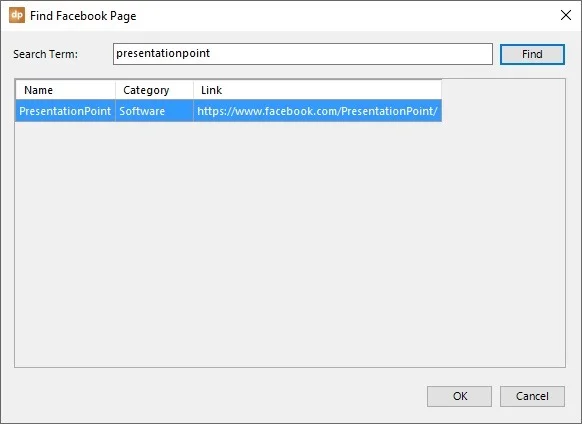Dismiss dialog with the Cancel button

[x=532, y=396]
